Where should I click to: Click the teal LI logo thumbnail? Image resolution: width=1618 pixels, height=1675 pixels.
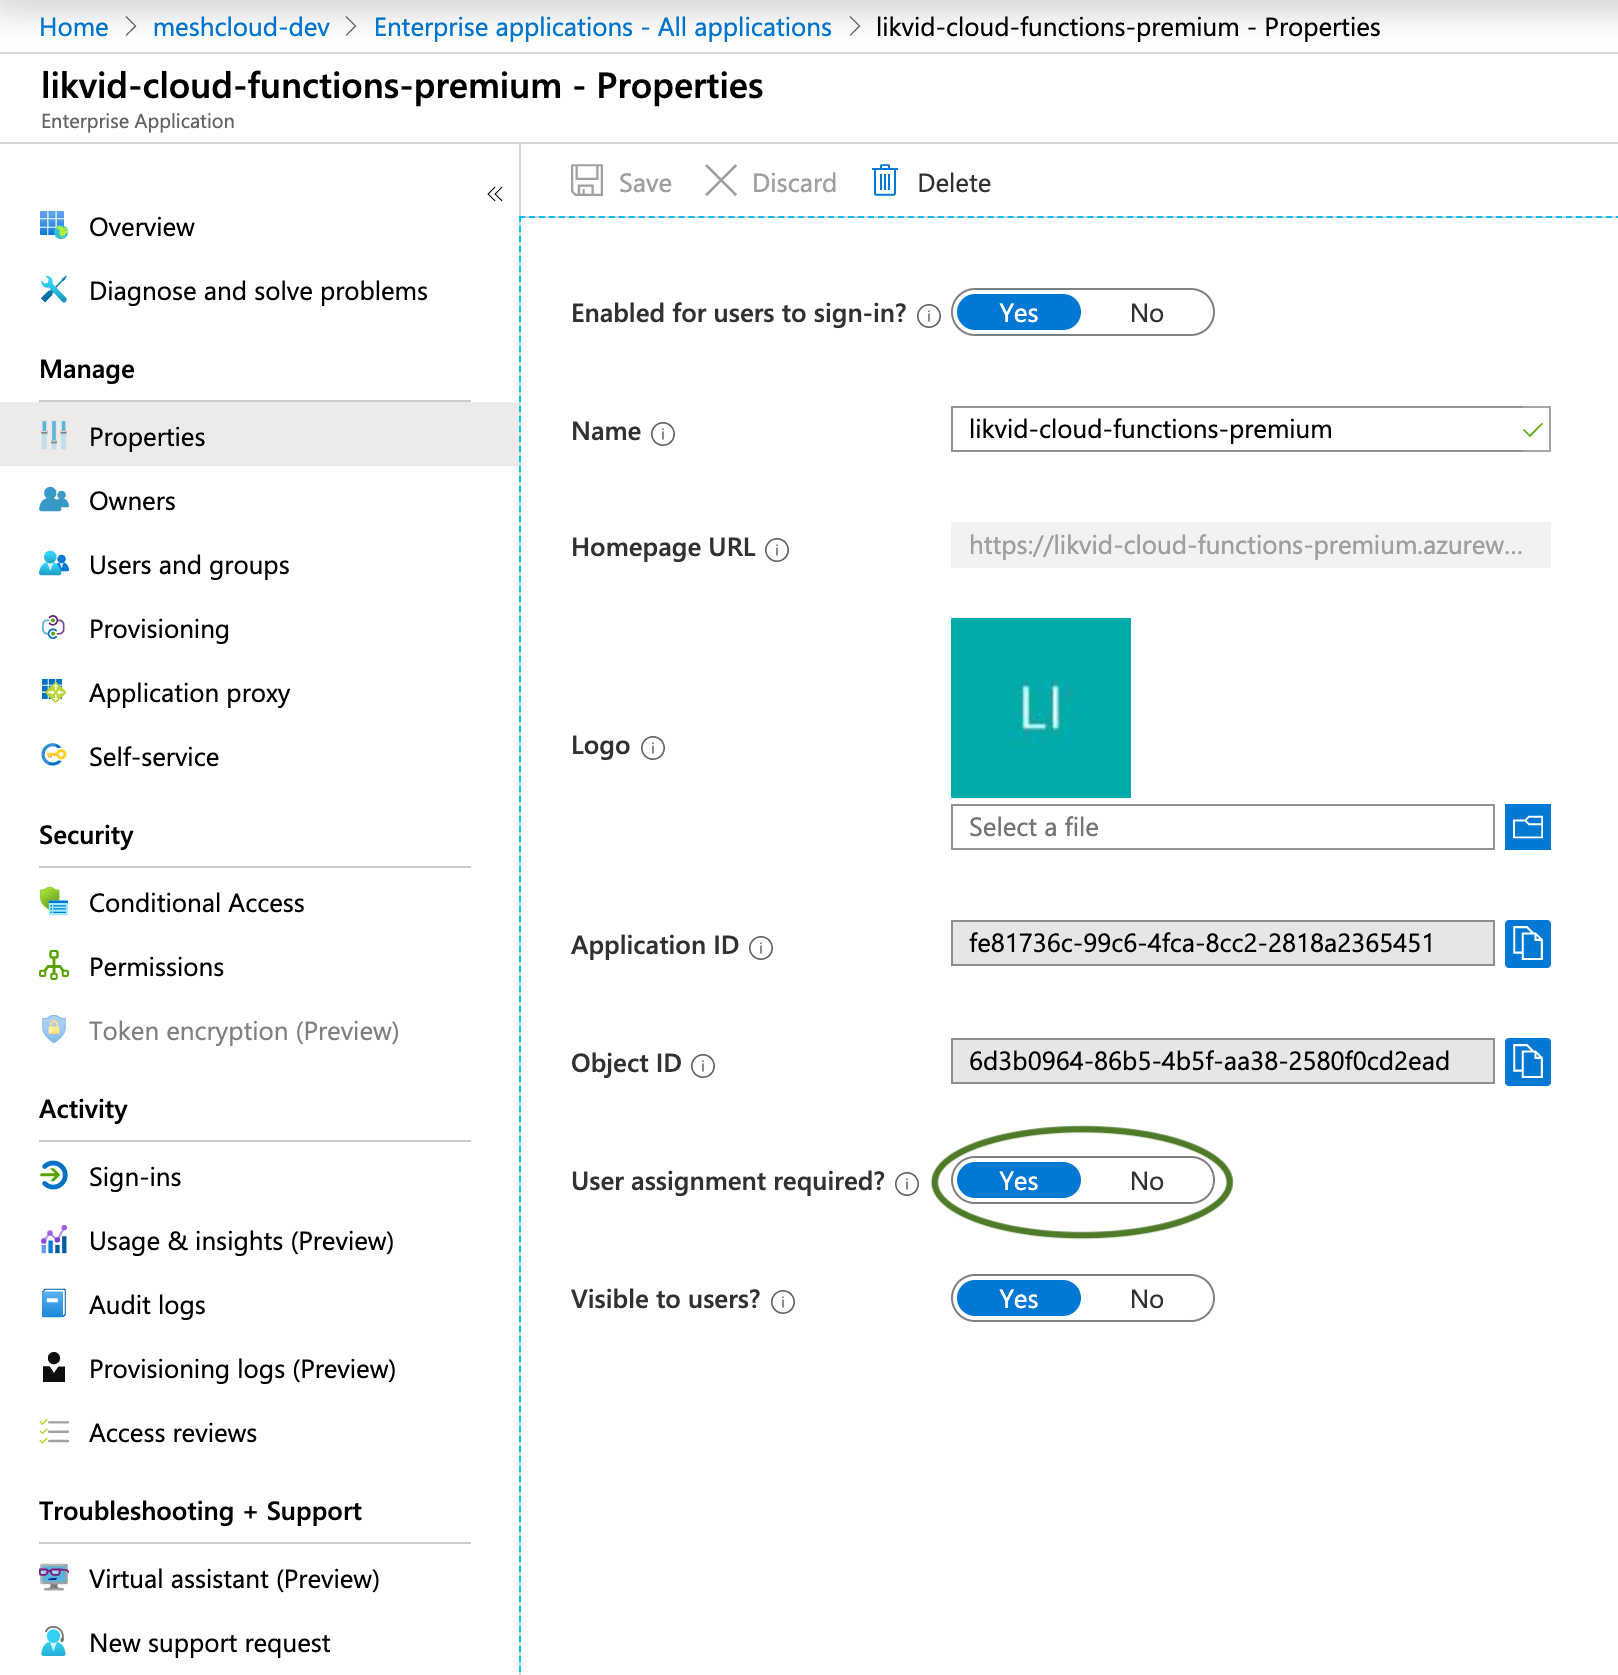pos(1040,707)
